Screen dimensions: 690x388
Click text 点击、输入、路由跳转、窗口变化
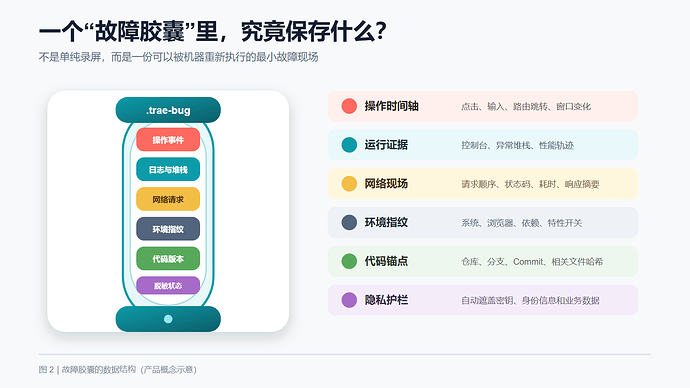pyautogui.click(x=526, y=106)
